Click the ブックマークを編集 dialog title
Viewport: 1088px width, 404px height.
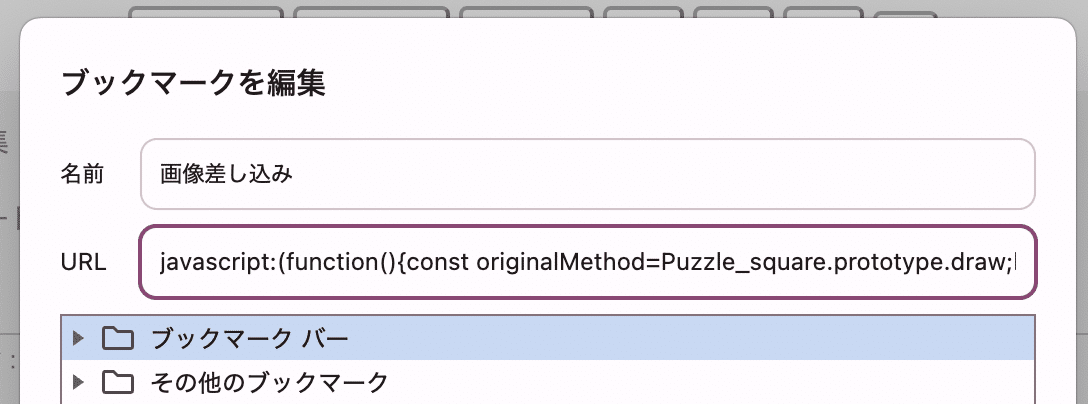click(x=193, y=83)
